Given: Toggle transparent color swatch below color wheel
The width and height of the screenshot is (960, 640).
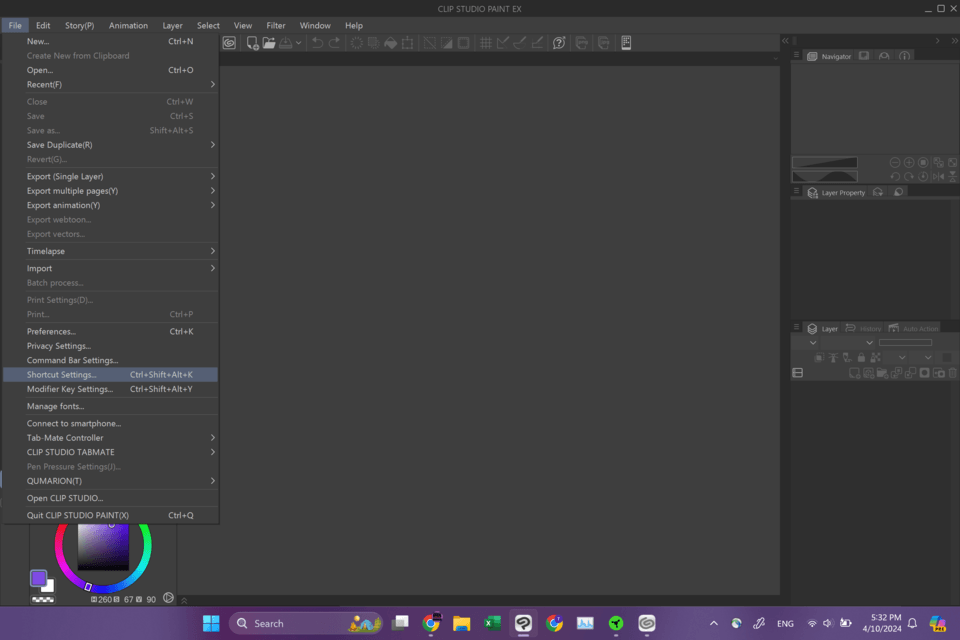Looking at the screenshot, I should [43, 600].
